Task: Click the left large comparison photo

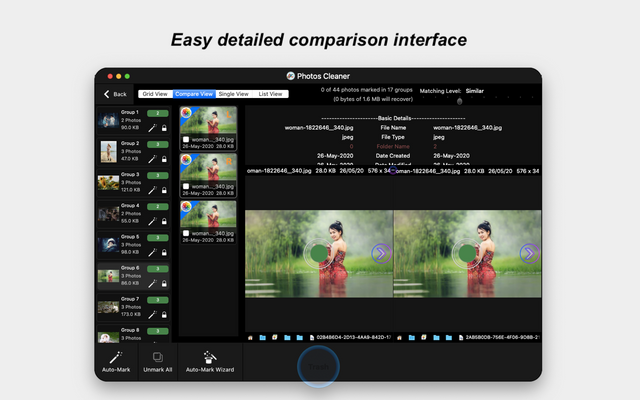Action: (x=319, y=253)
